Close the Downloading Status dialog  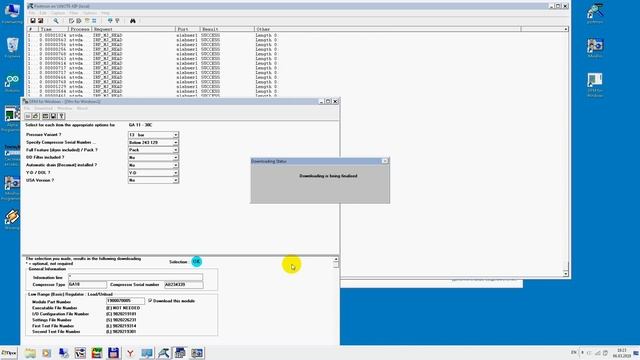click(x=384, y=161)
